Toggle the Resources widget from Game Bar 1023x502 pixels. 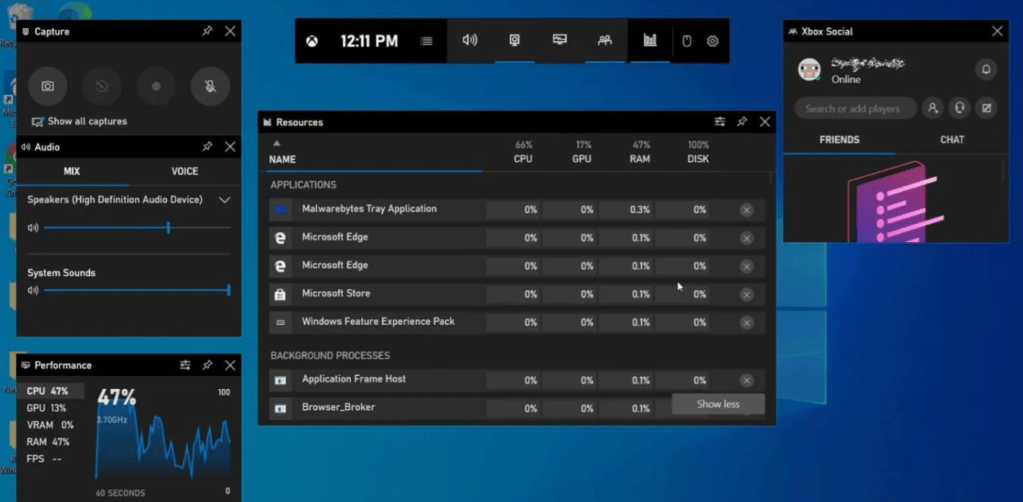[650, 40]
